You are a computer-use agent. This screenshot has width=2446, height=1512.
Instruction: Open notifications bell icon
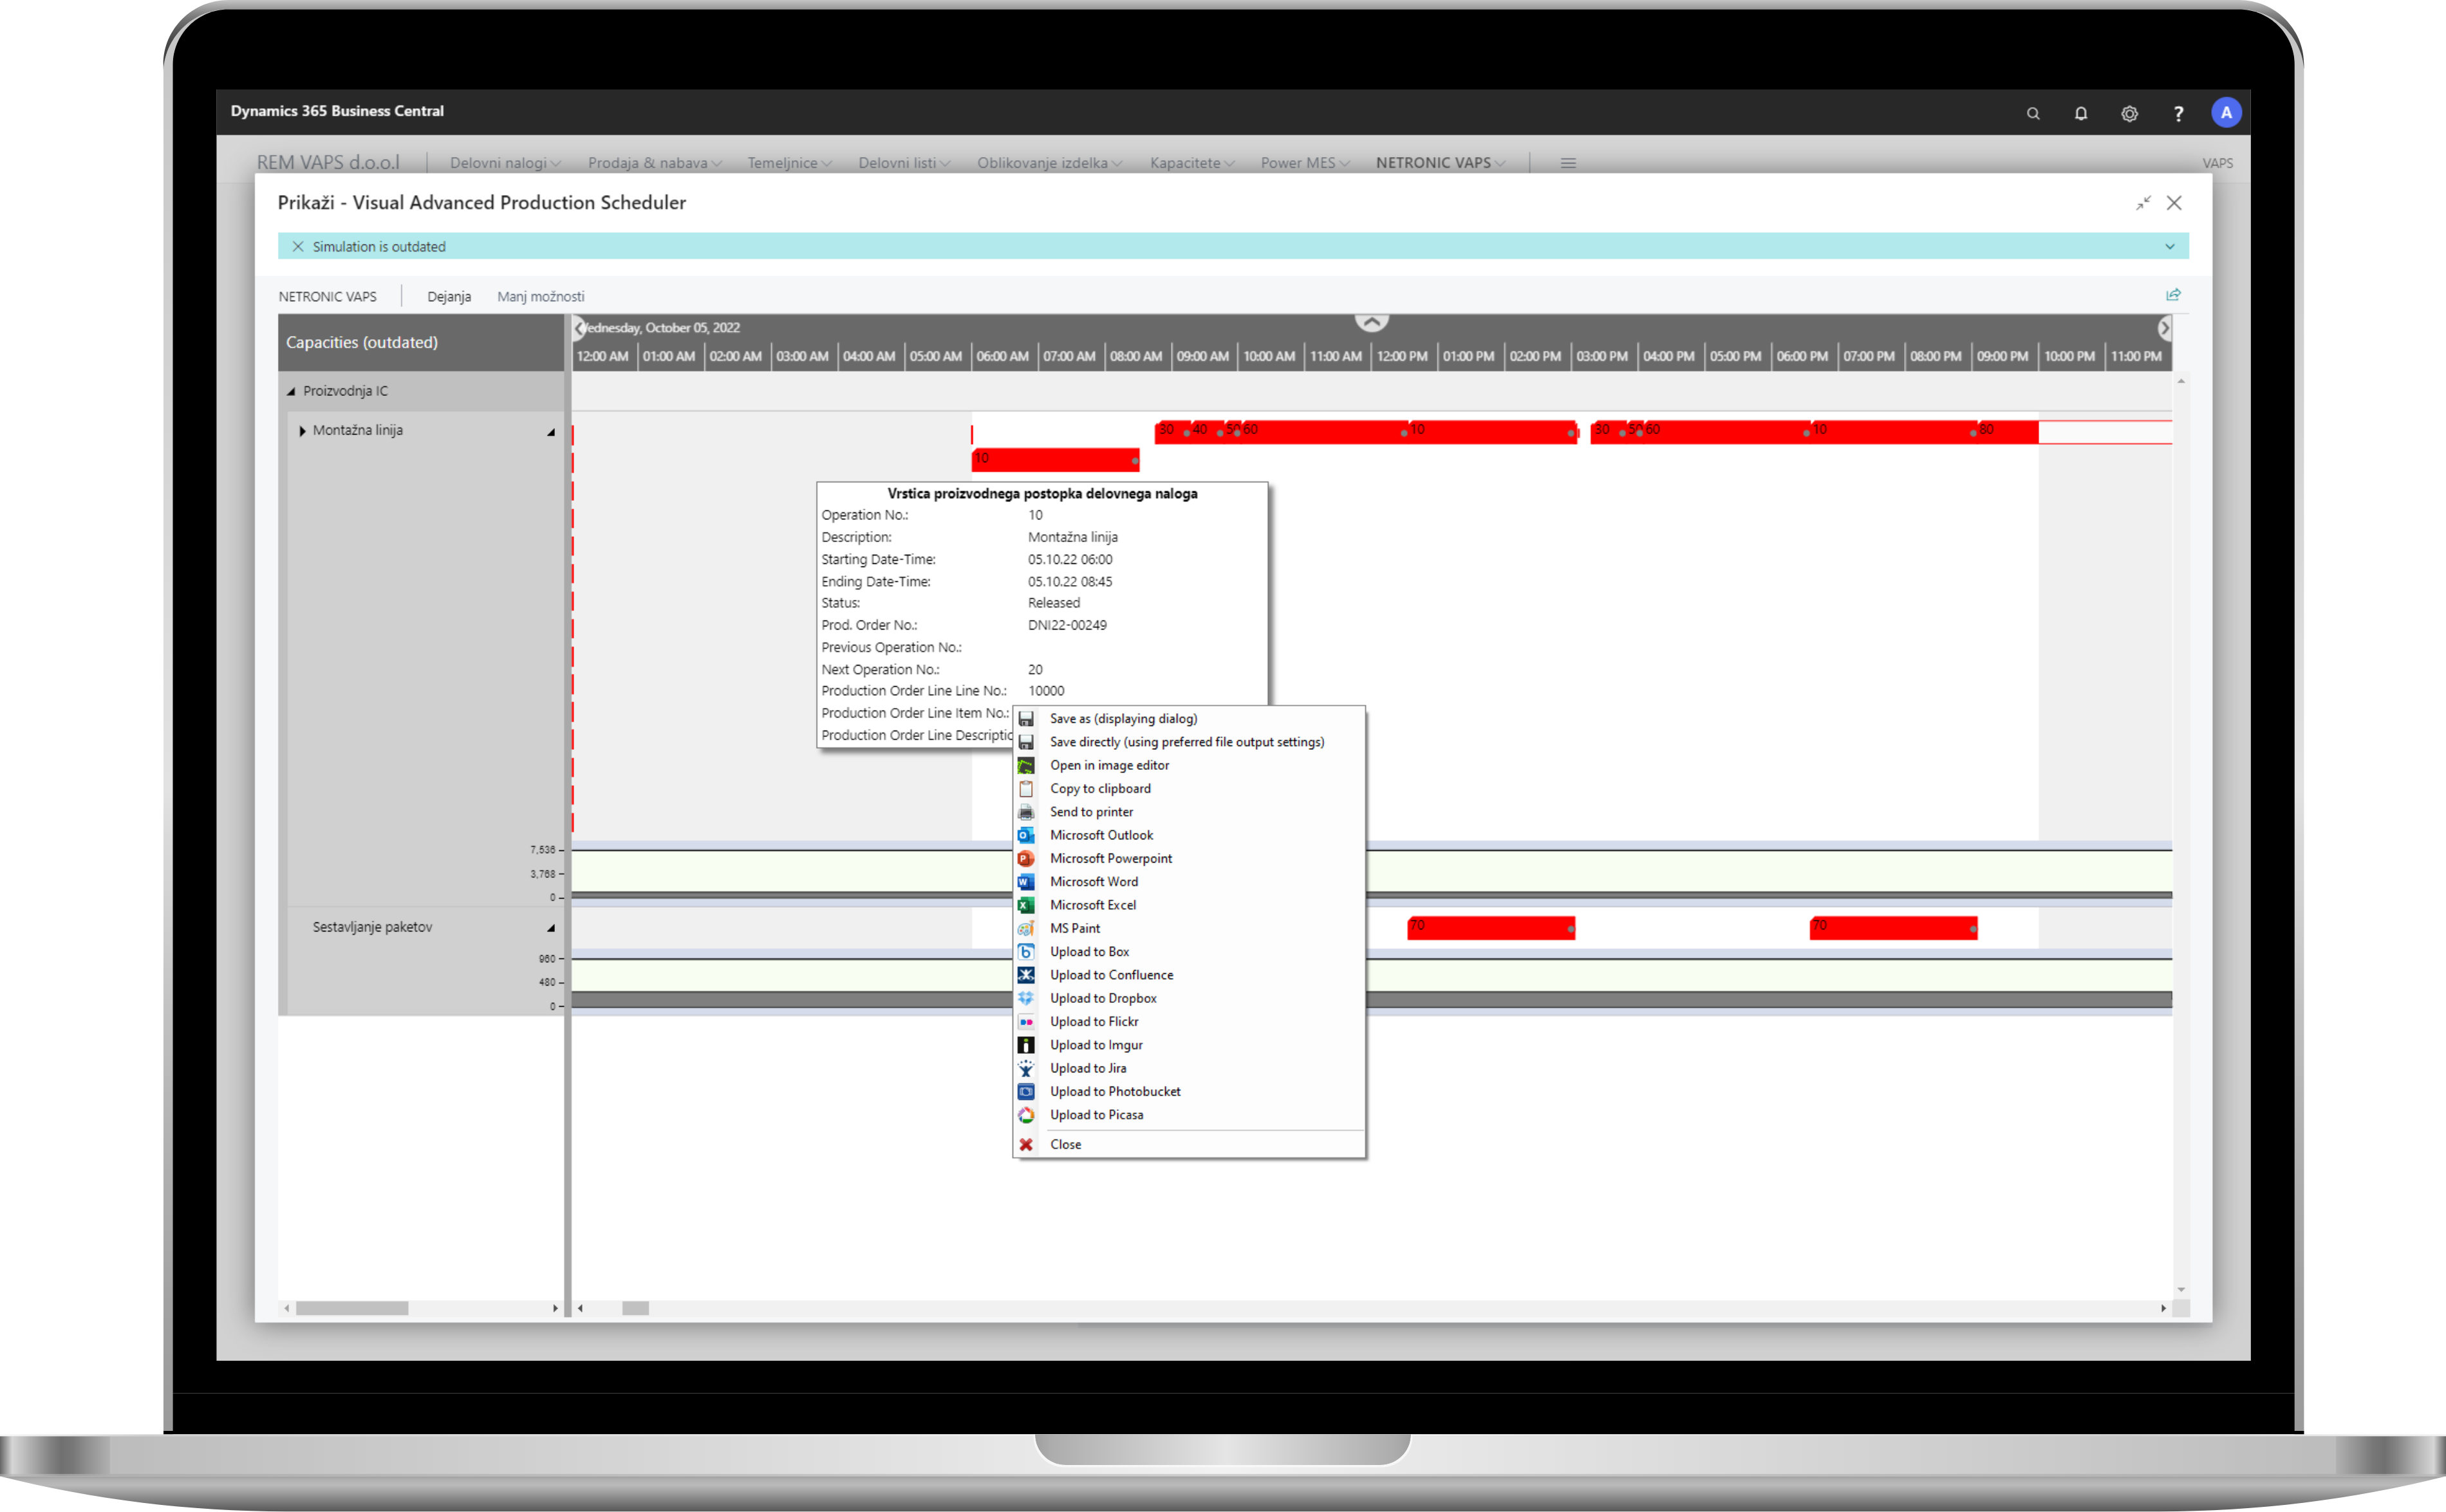pos(2081,113)
